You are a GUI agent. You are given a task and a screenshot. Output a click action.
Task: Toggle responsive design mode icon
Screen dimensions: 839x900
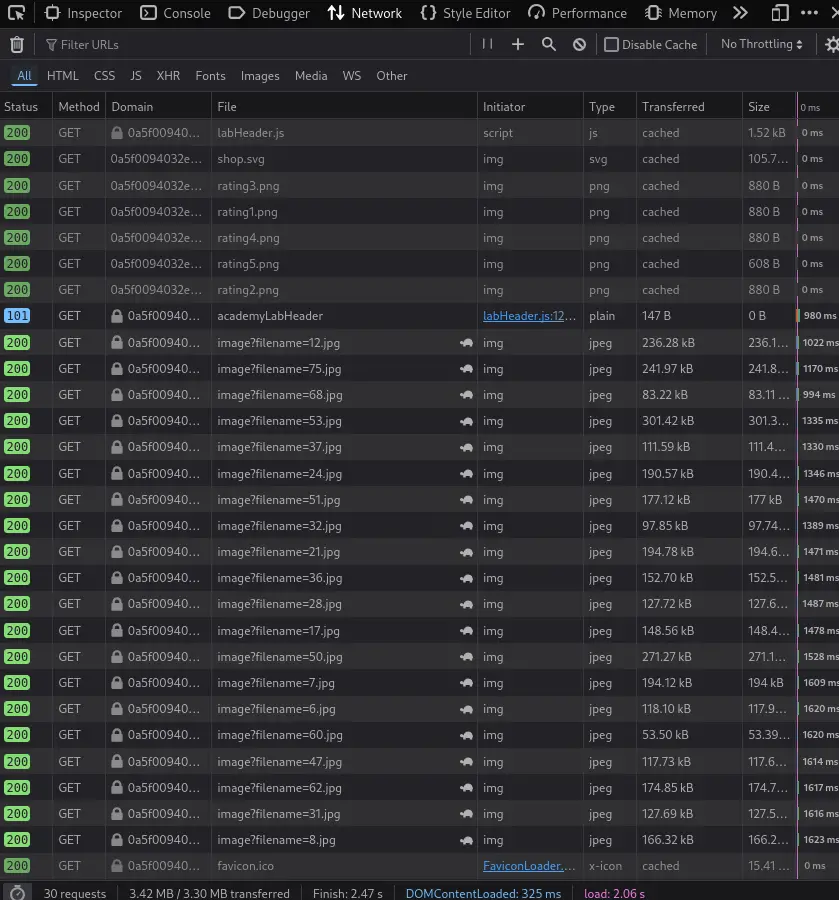[x=780, y=13]
